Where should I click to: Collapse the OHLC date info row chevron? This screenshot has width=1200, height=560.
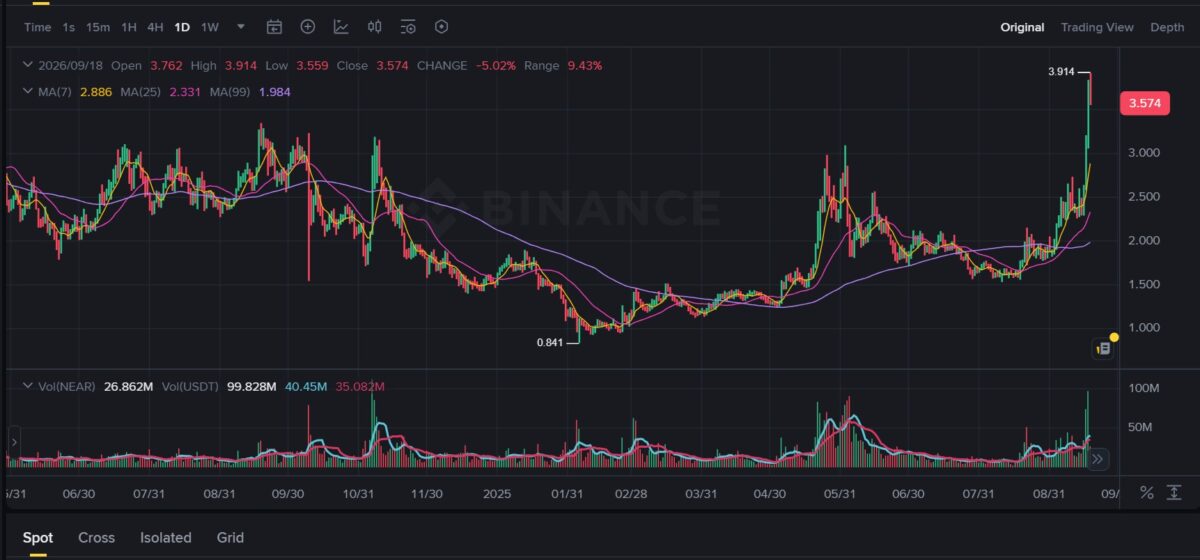click(x=27, y=65)
